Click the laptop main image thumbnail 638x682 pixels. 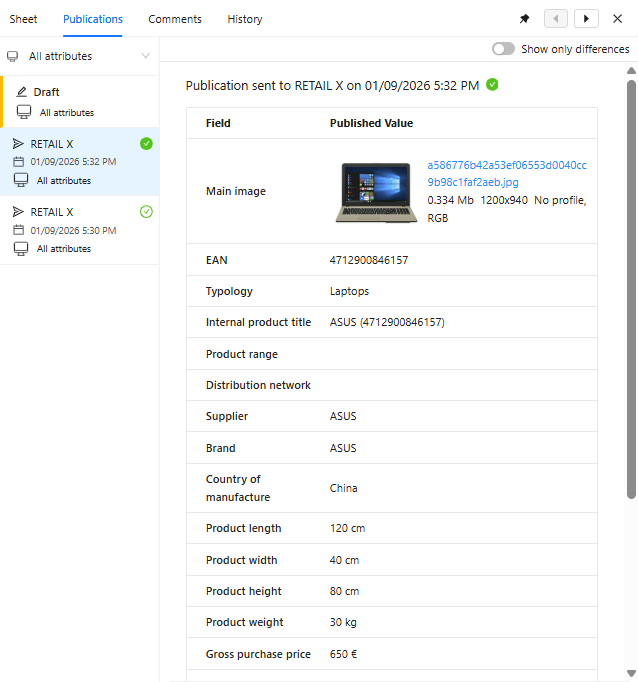(x=374, y=191)
